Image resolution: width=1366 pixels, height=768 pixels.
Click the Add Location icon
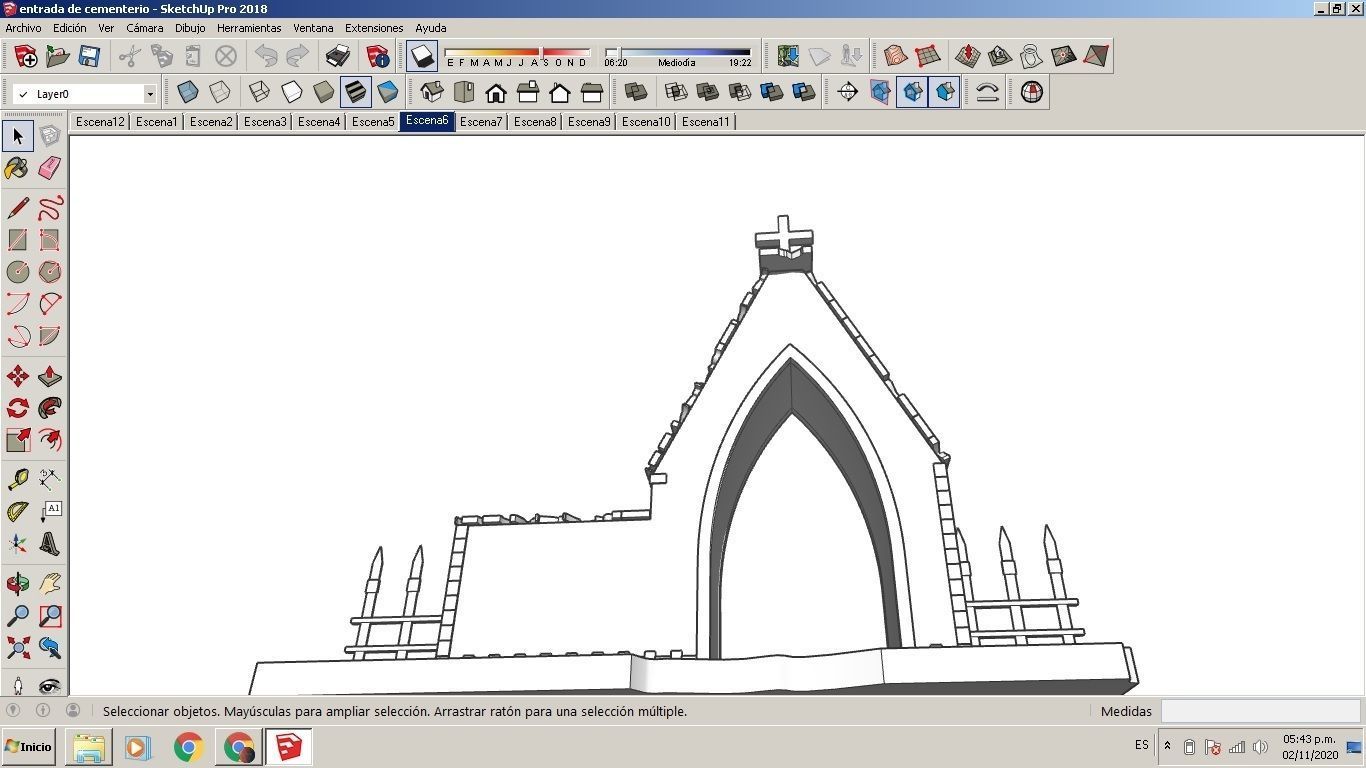[788, 56]
